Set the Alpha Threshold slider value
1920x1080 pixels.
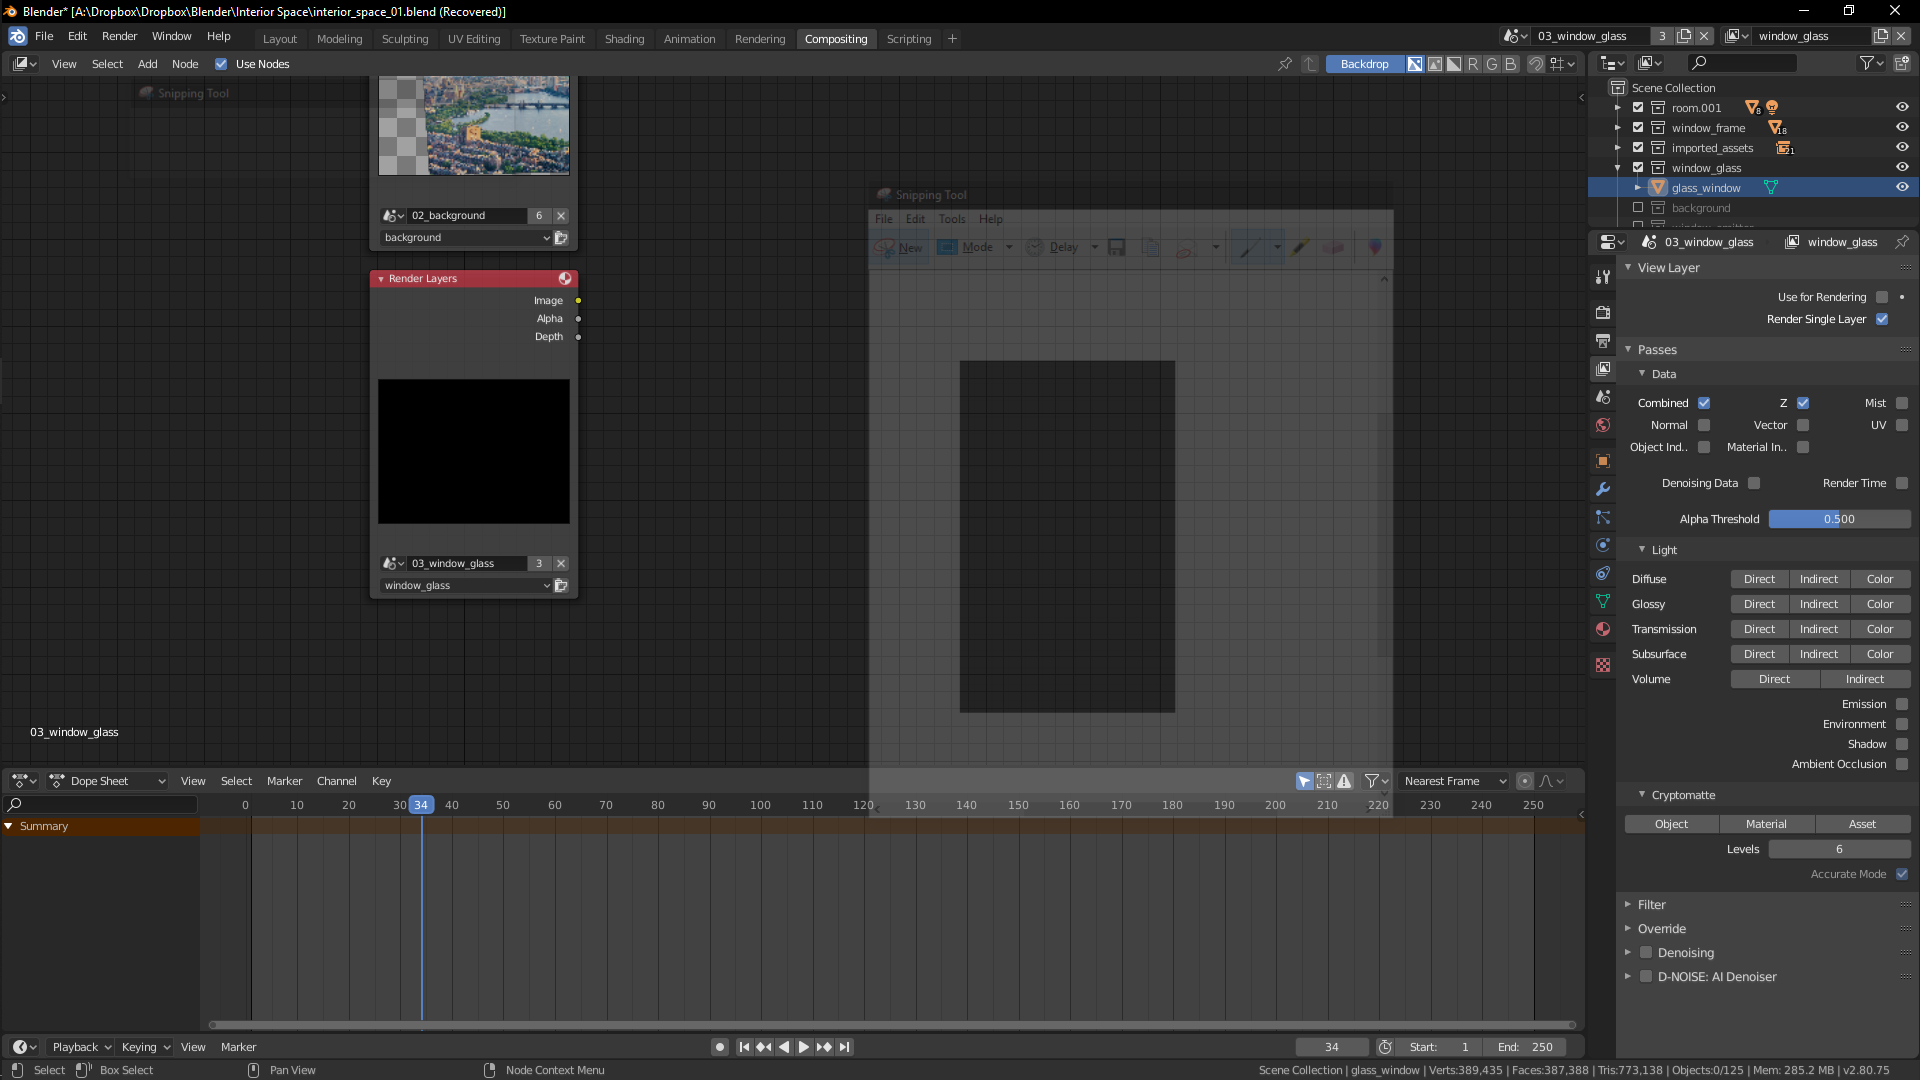1840,519
